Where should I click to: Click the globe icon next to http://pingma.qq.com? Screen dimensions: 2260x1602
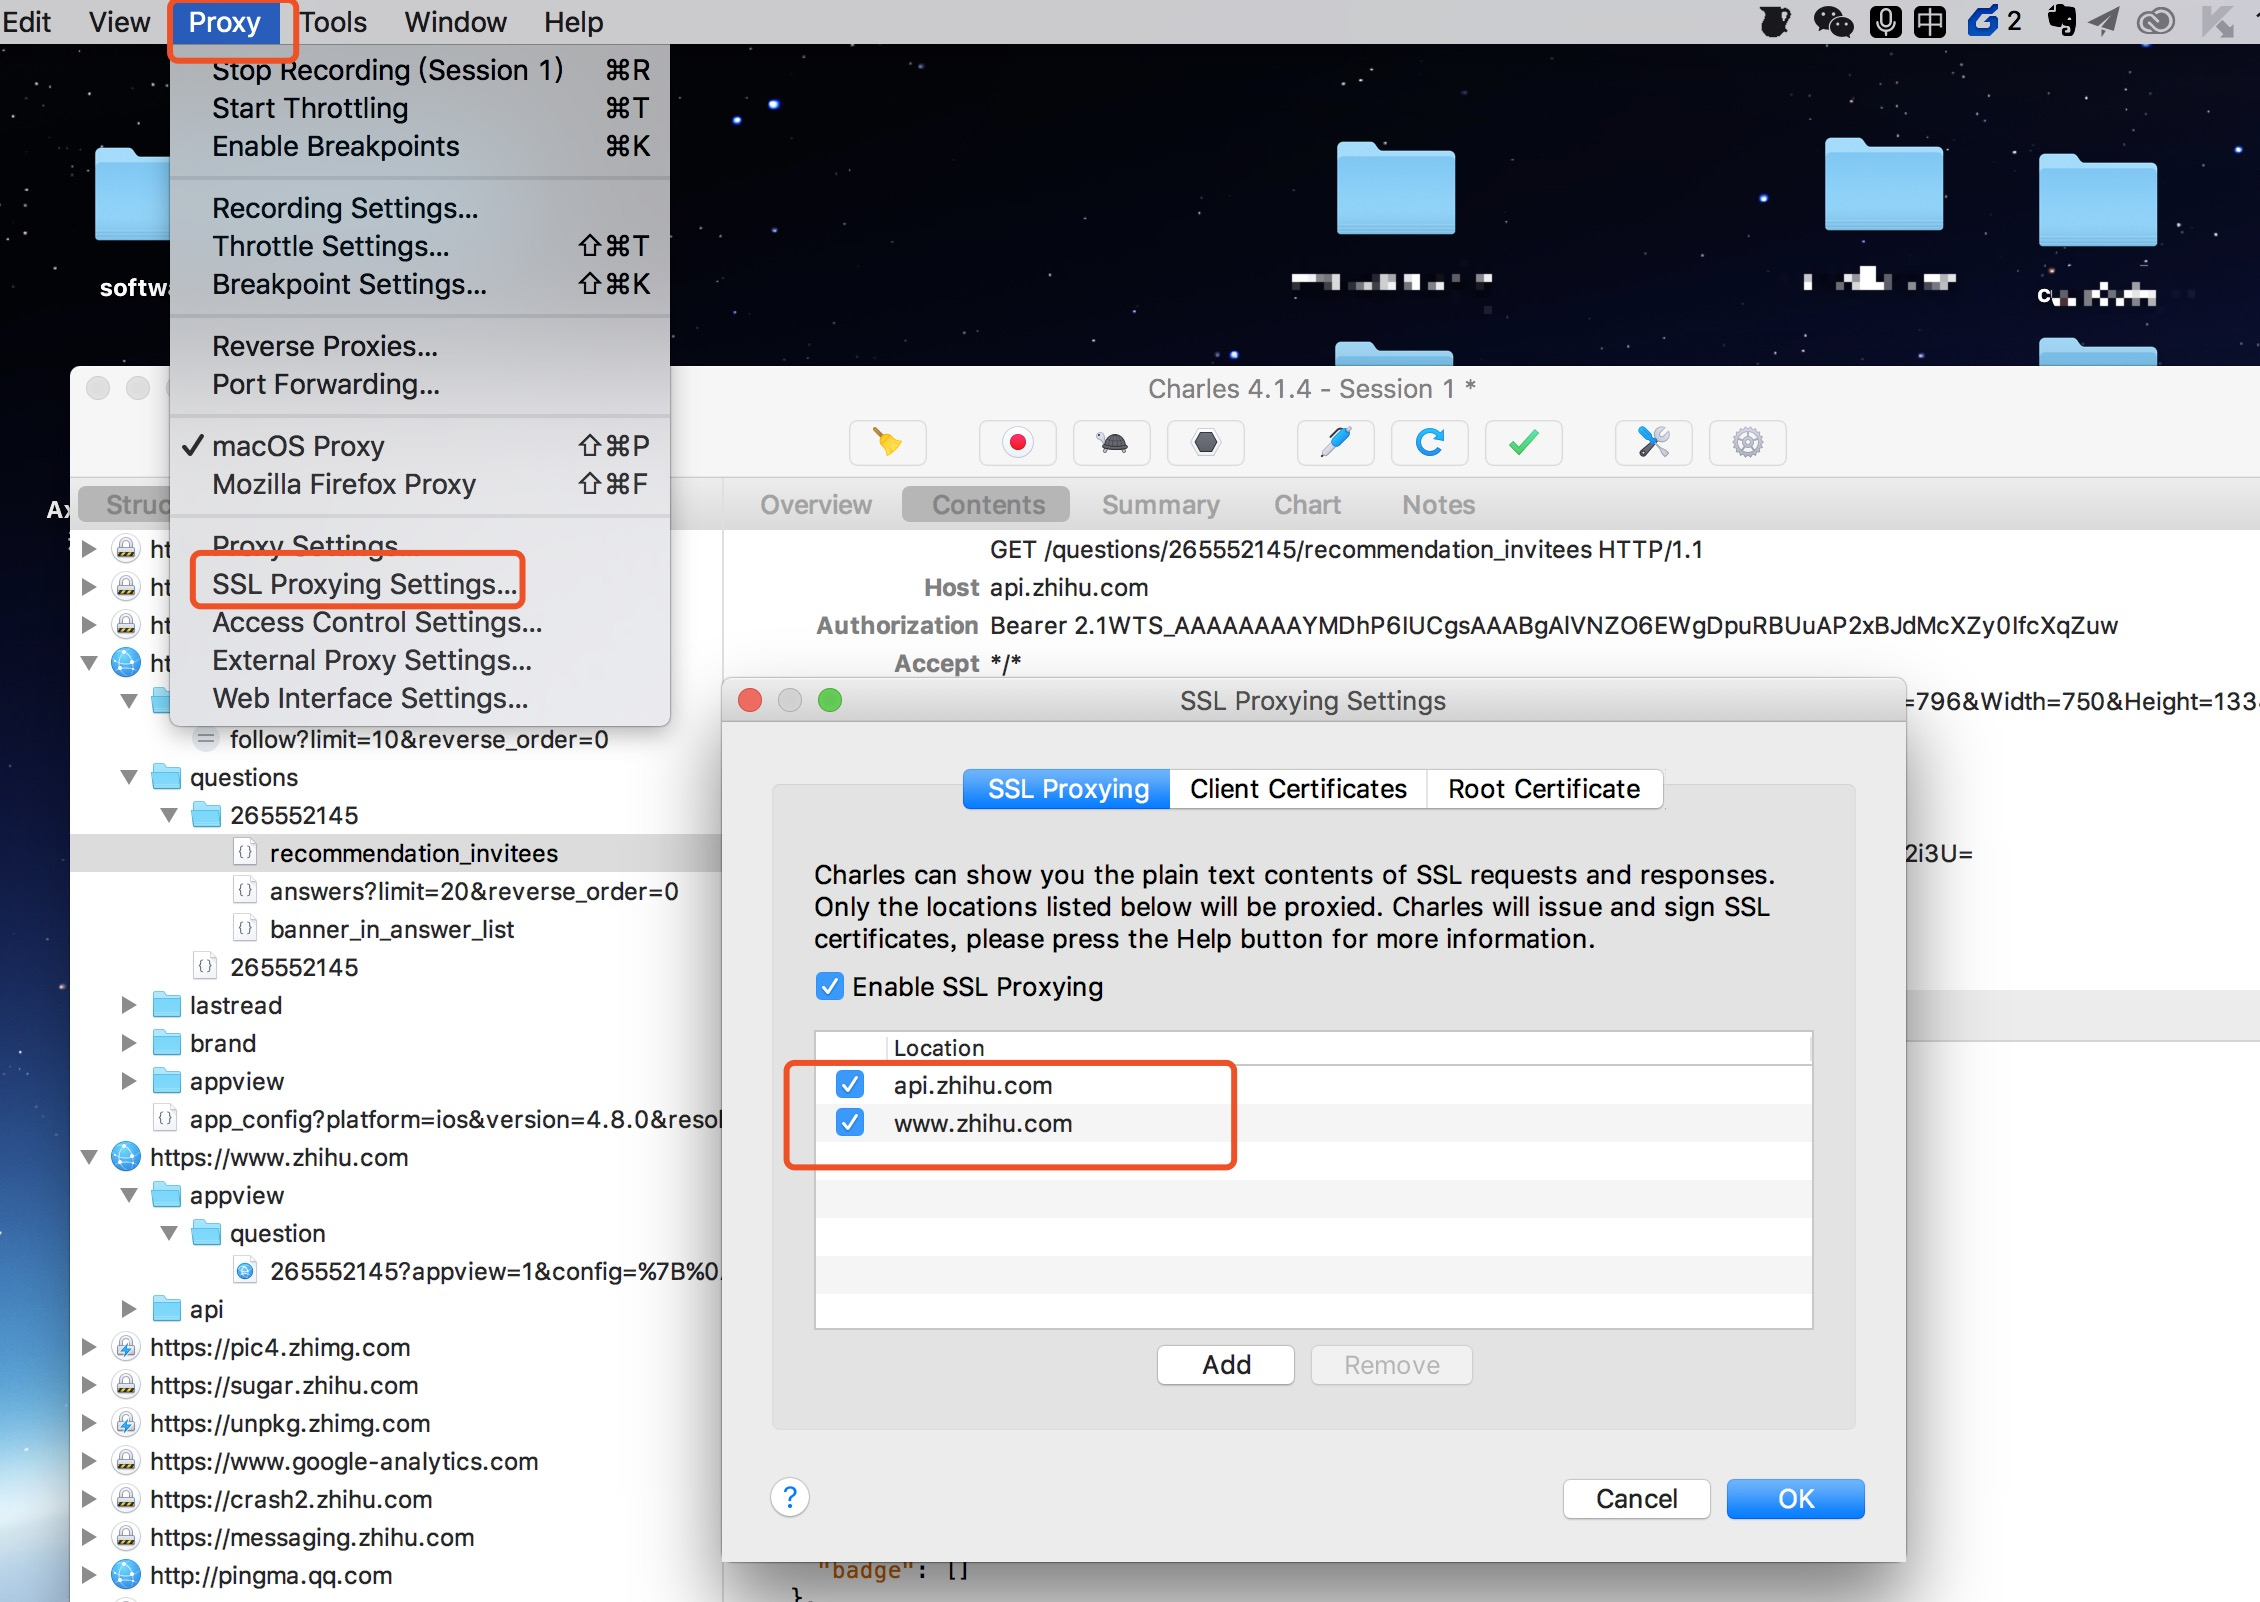pos(125,1575)
